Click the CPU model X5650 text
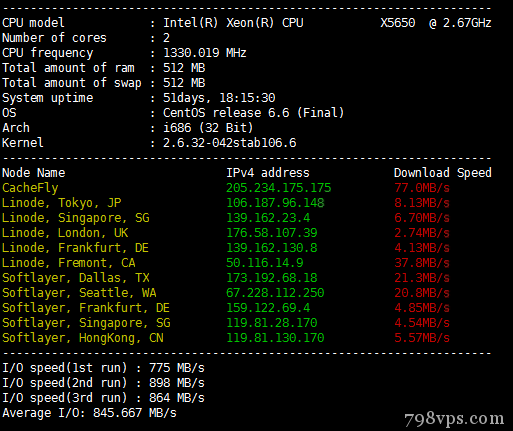Image resolution: width=513 pixels, height=431 pixels. pyautogui.click(x=398, y=23)
